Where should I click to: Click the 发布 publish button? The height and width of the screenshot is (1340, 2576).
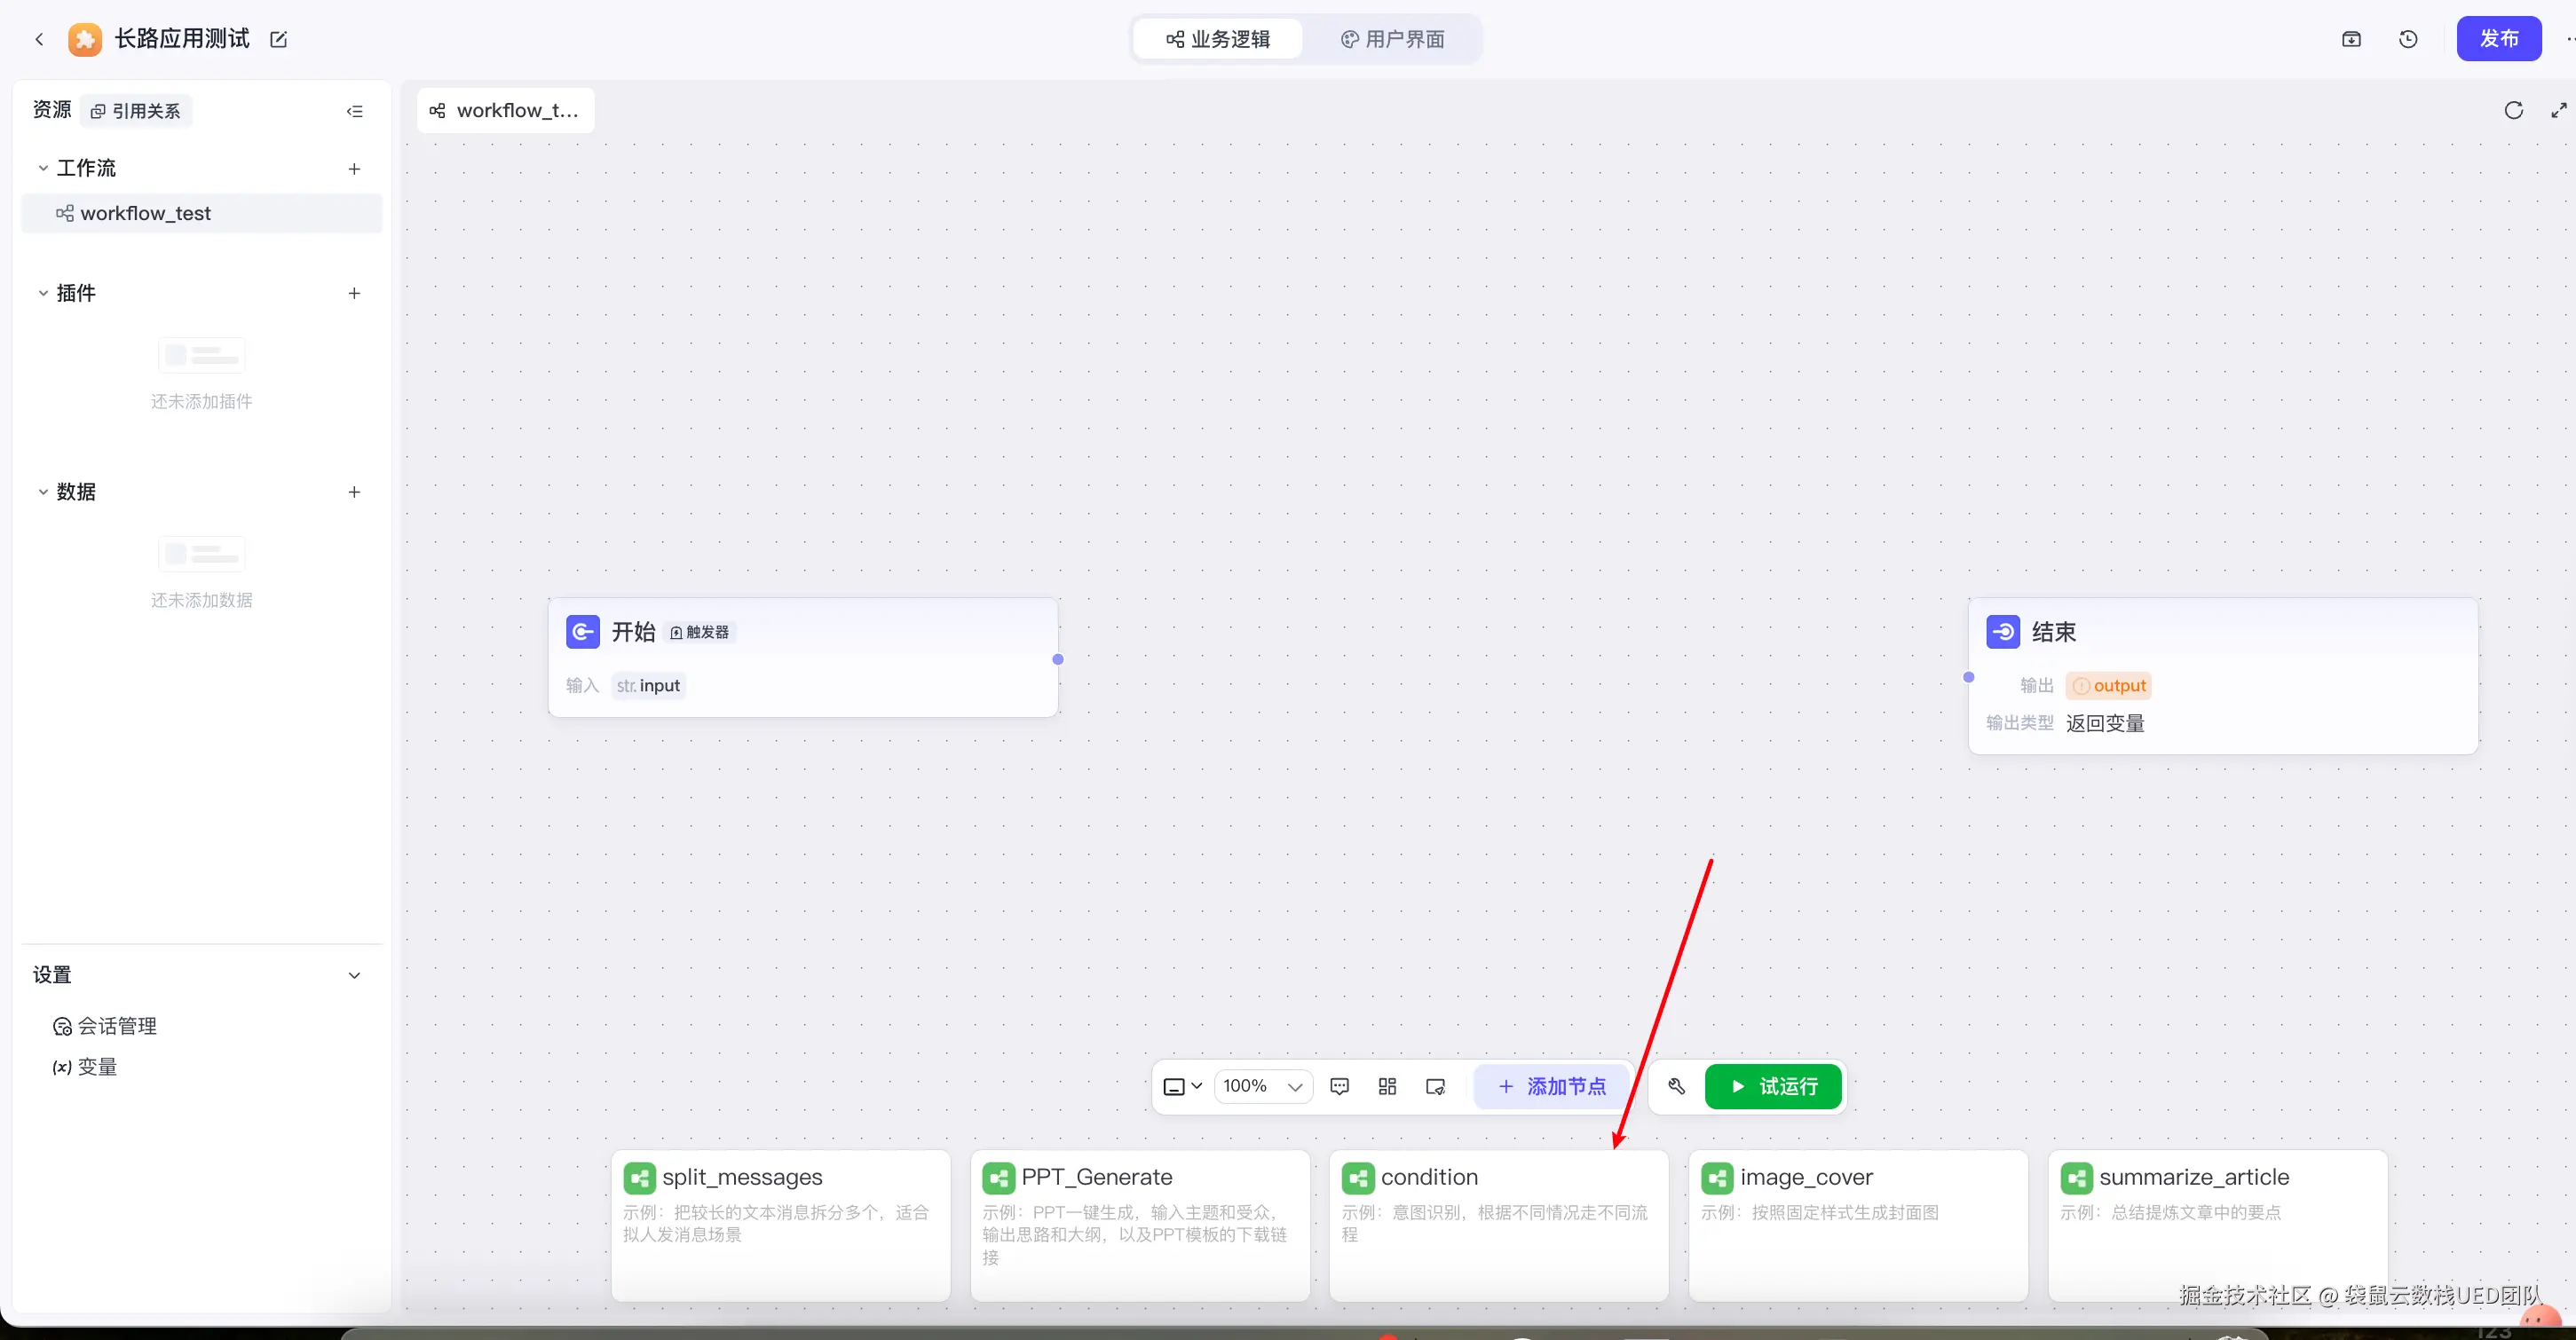pos(2498,39)
